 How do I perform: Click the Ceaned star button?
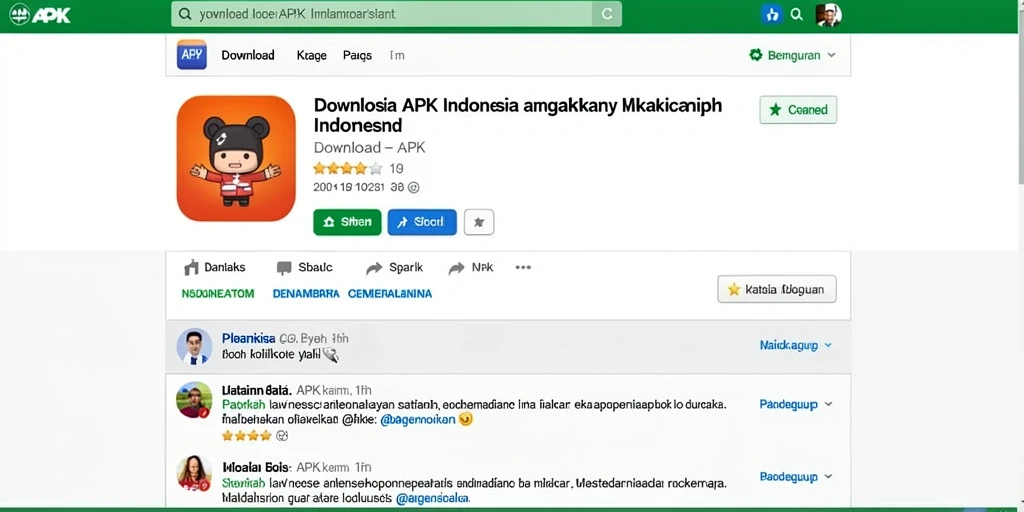(798, 110)
